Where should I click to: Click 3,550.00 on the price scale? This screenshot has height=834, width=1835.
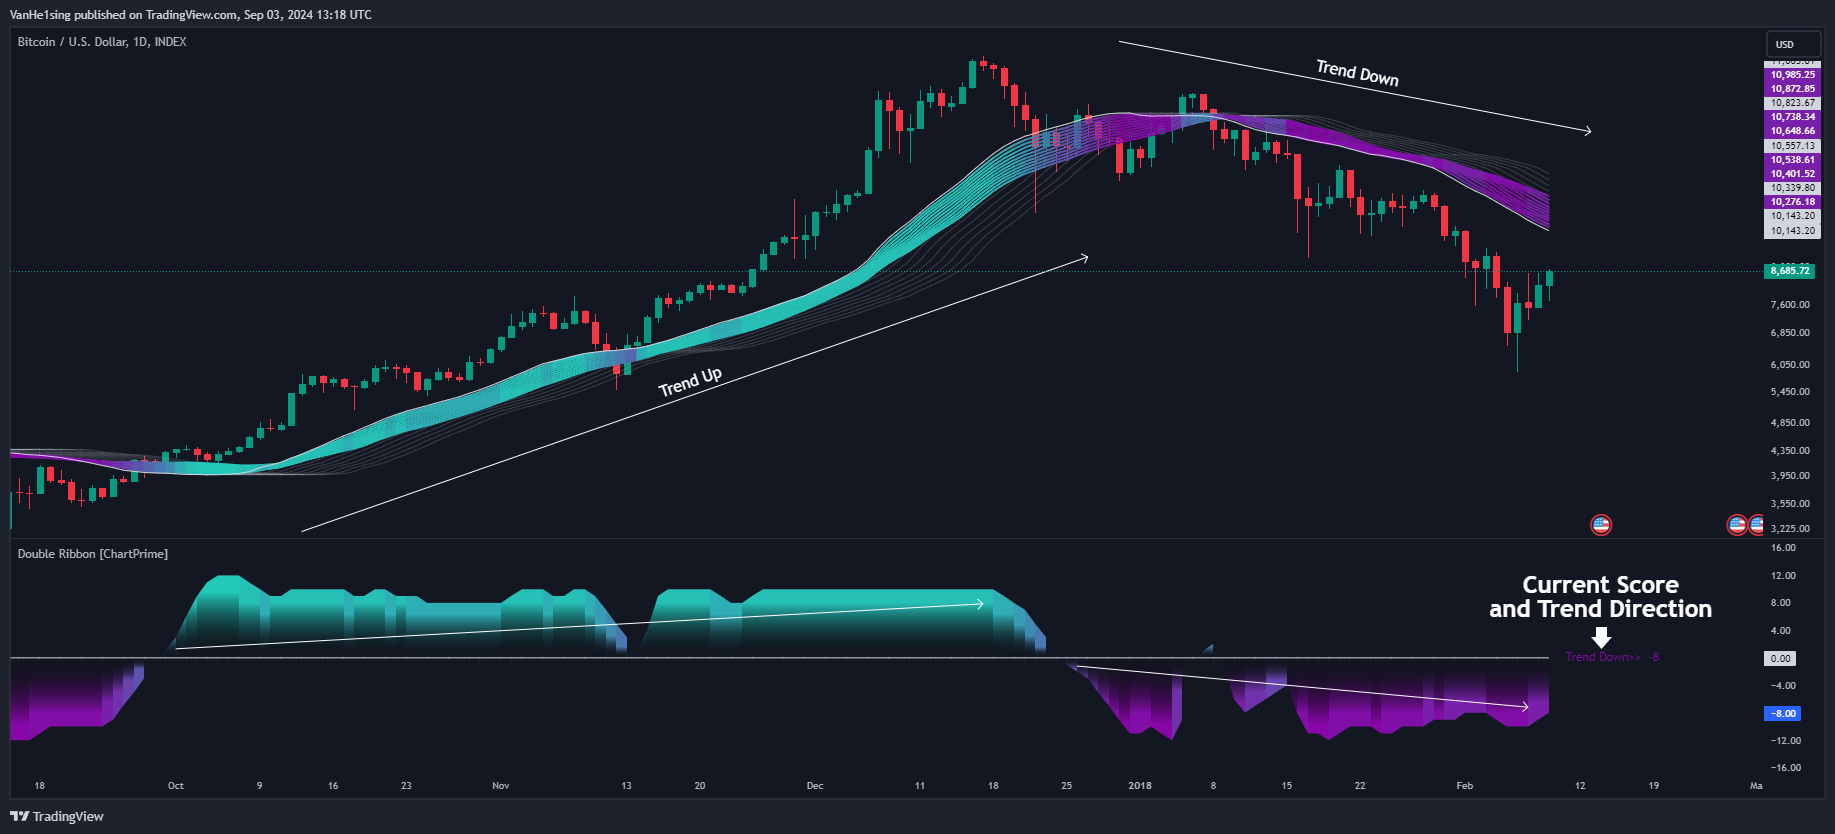click(1790, 504)
